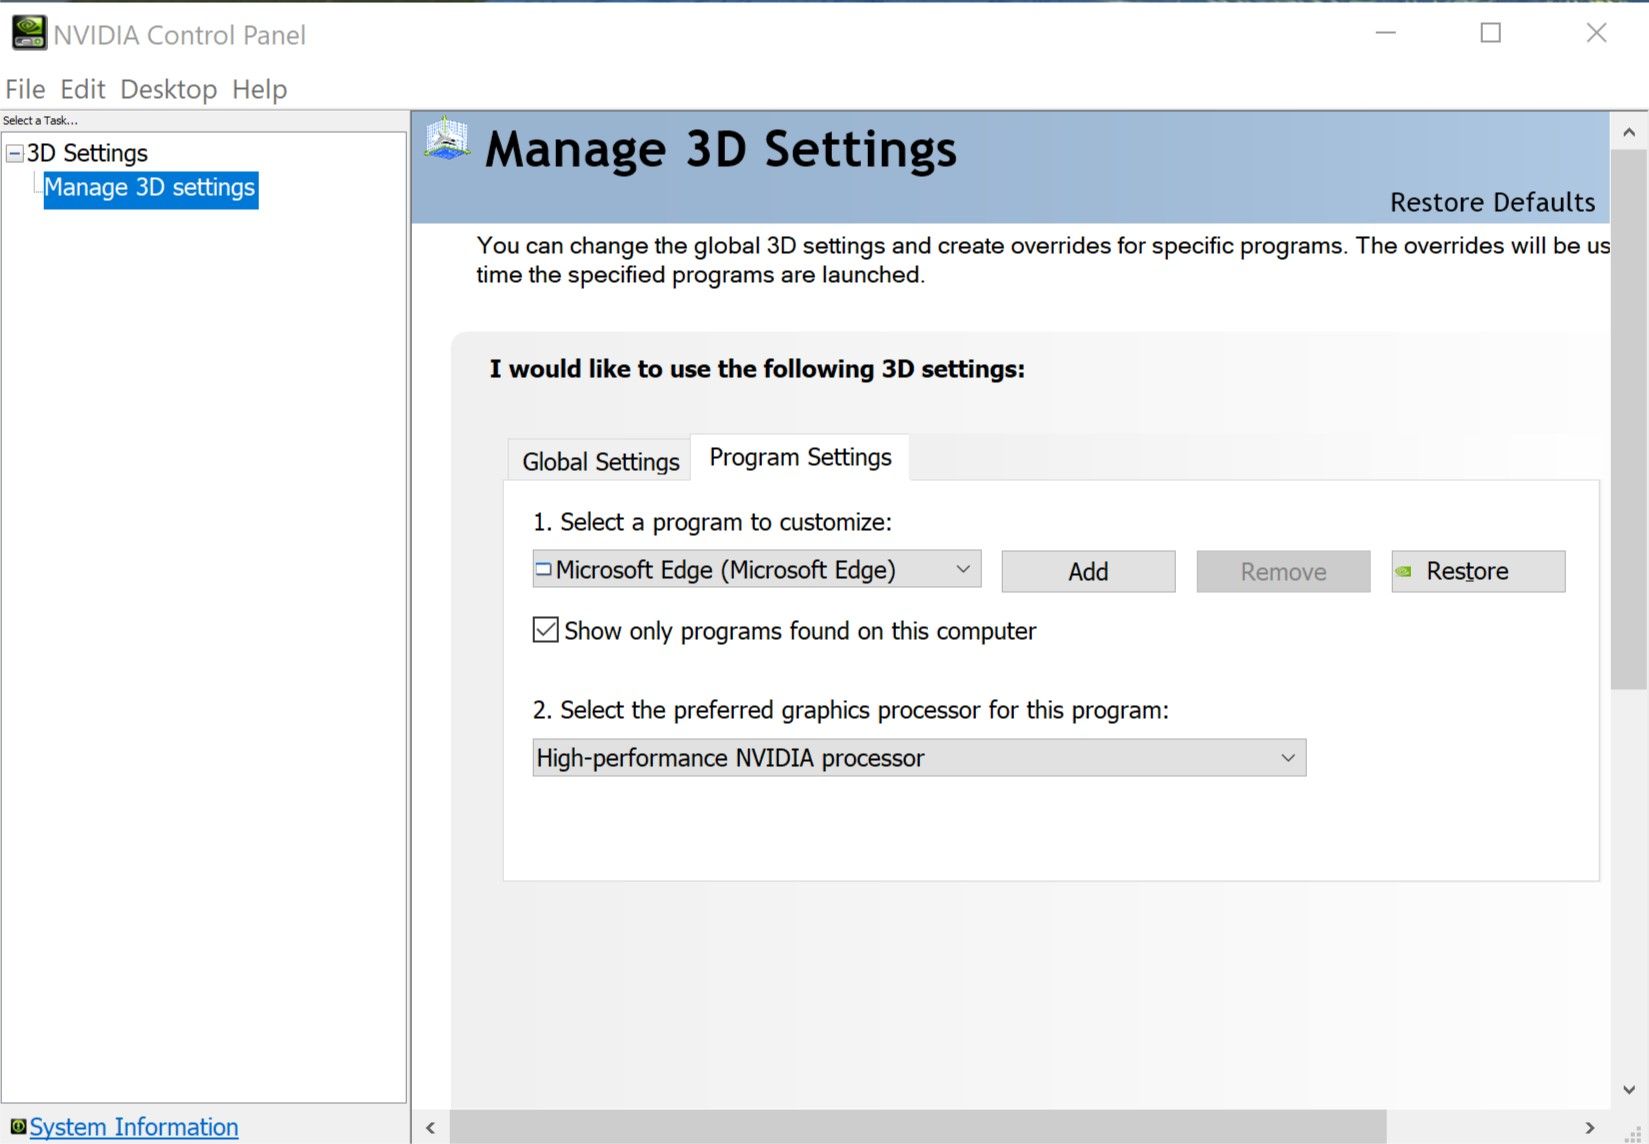
Task: Click the horizontal scrollbar thumb
Action: [918, 1127]
